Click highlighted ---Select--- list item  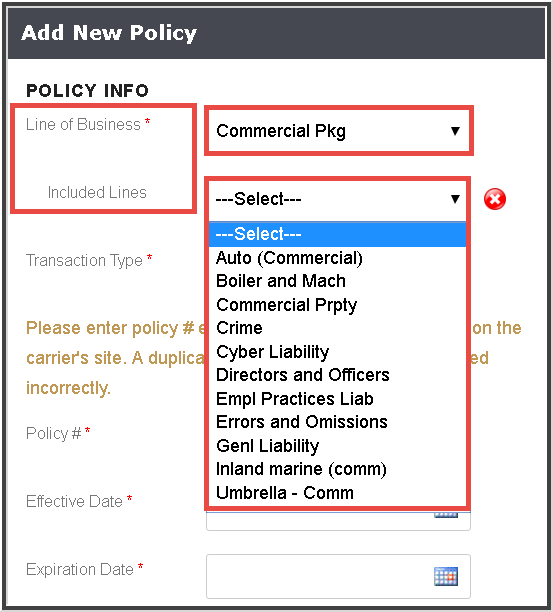(337, 234)
